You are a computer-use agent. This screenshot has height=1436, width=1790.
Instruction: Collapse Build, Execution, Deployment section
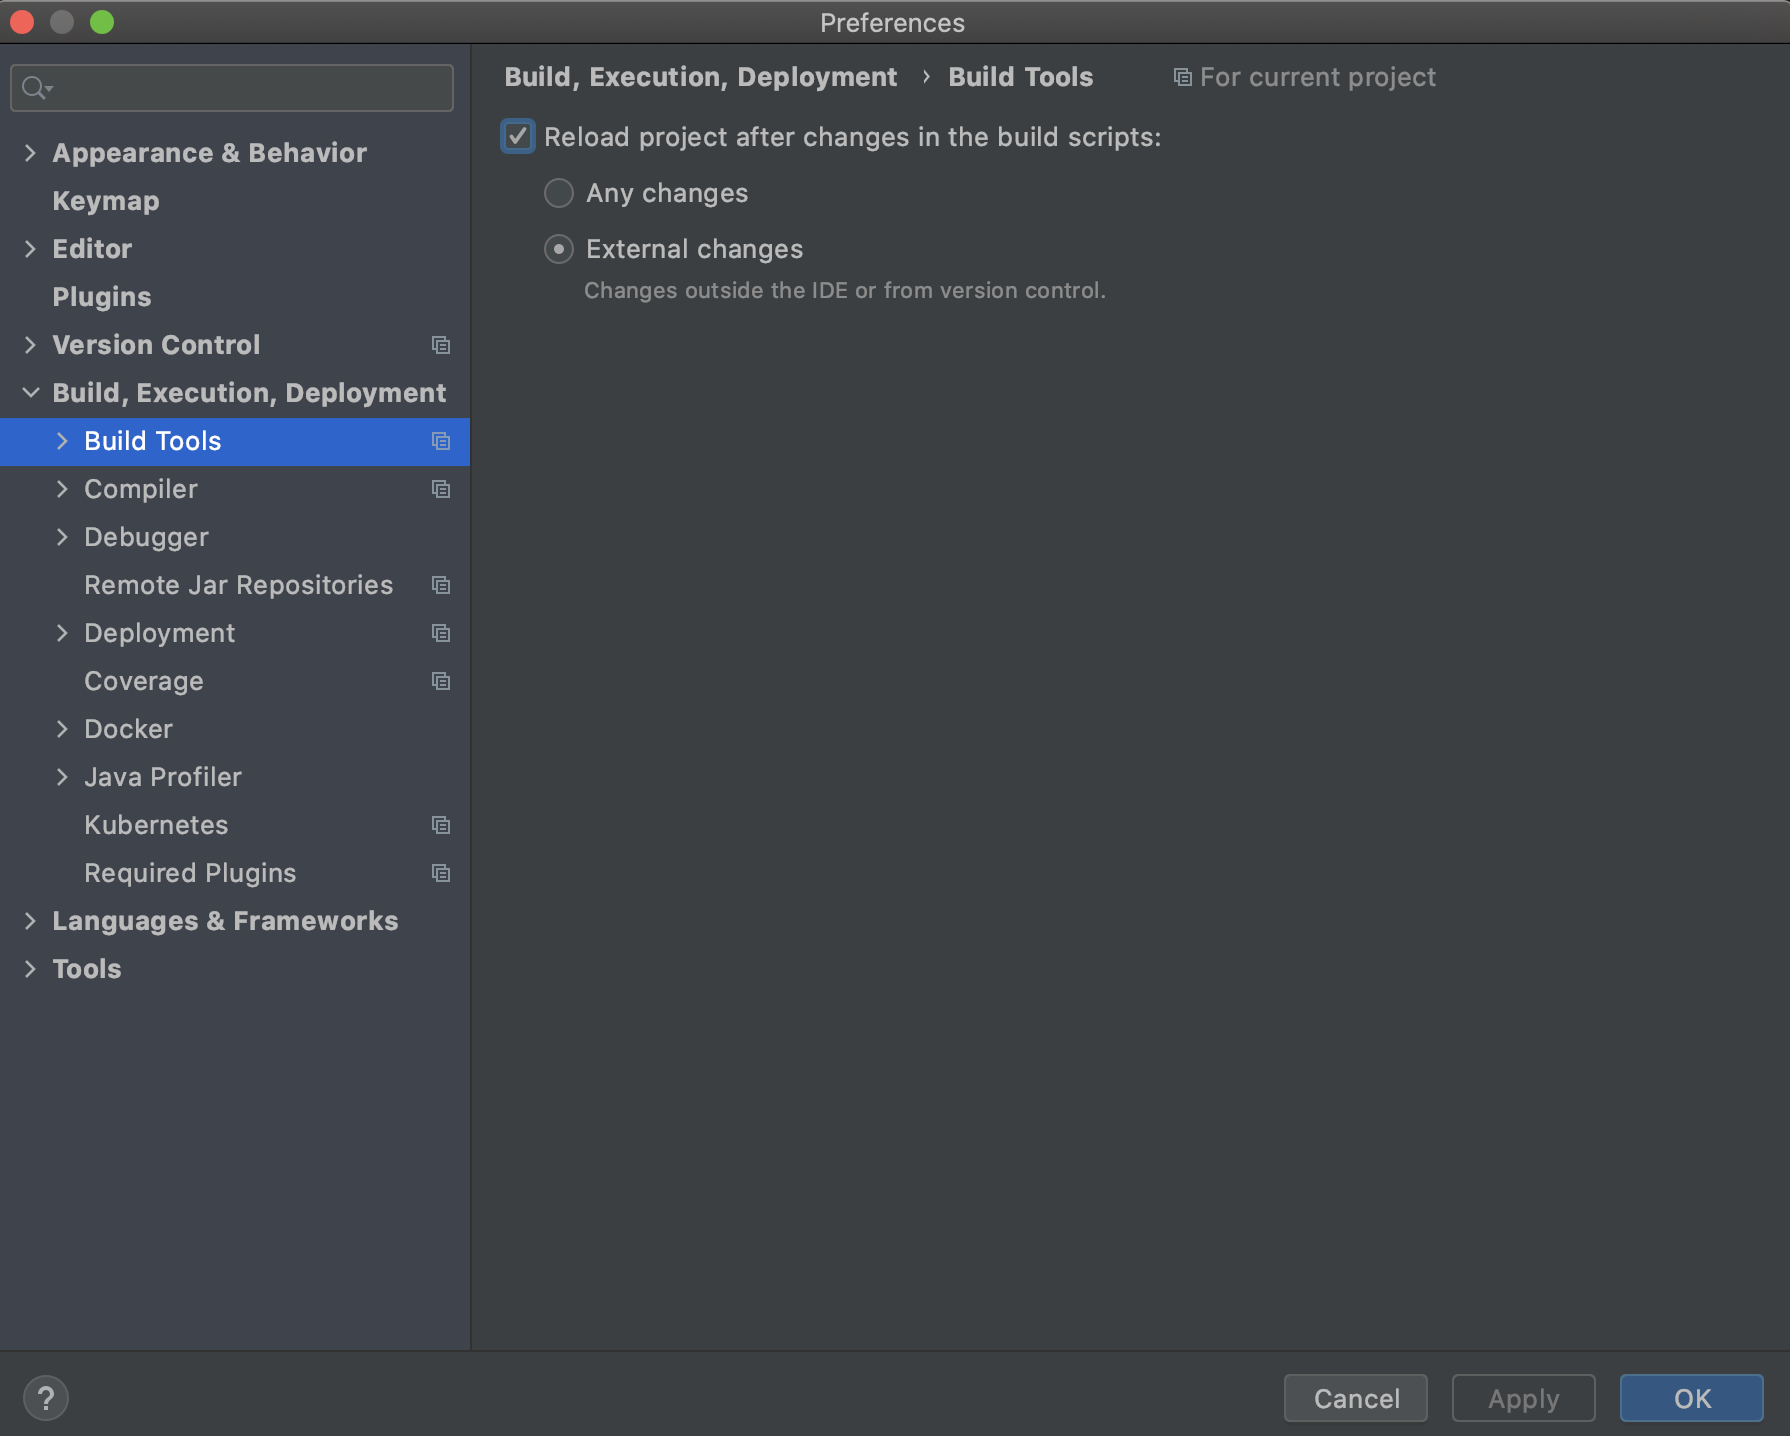[x=31, y=393]
